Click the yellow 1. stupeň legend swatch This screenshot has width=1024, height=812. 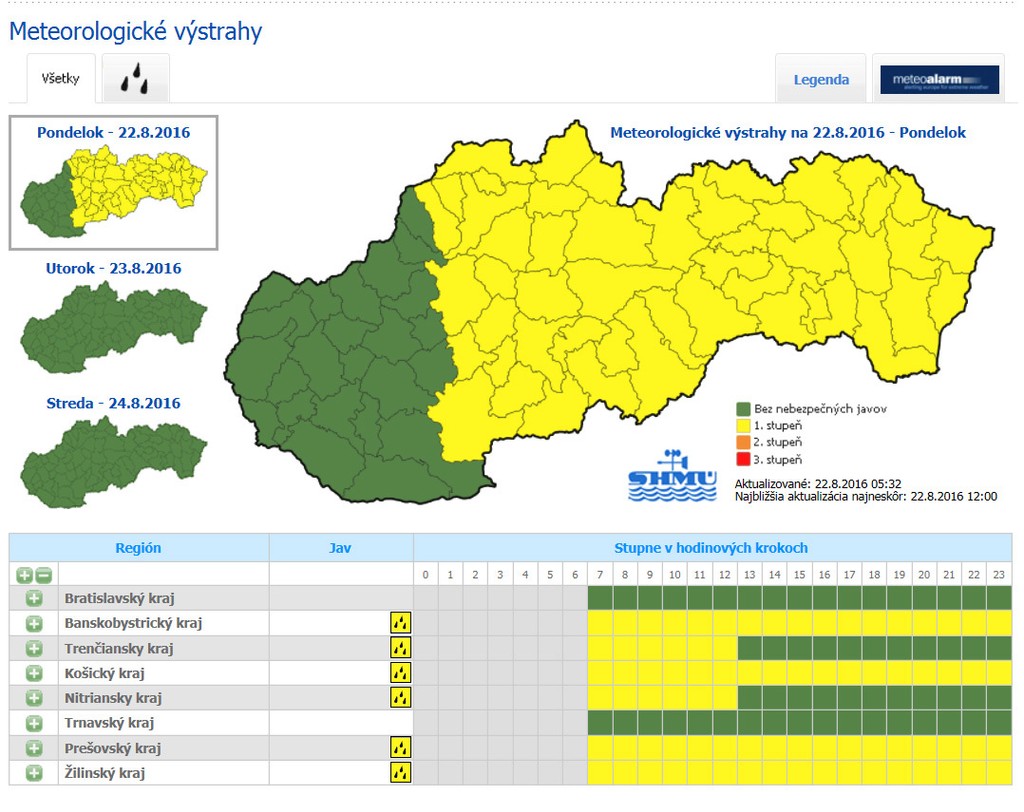[743, 426]
